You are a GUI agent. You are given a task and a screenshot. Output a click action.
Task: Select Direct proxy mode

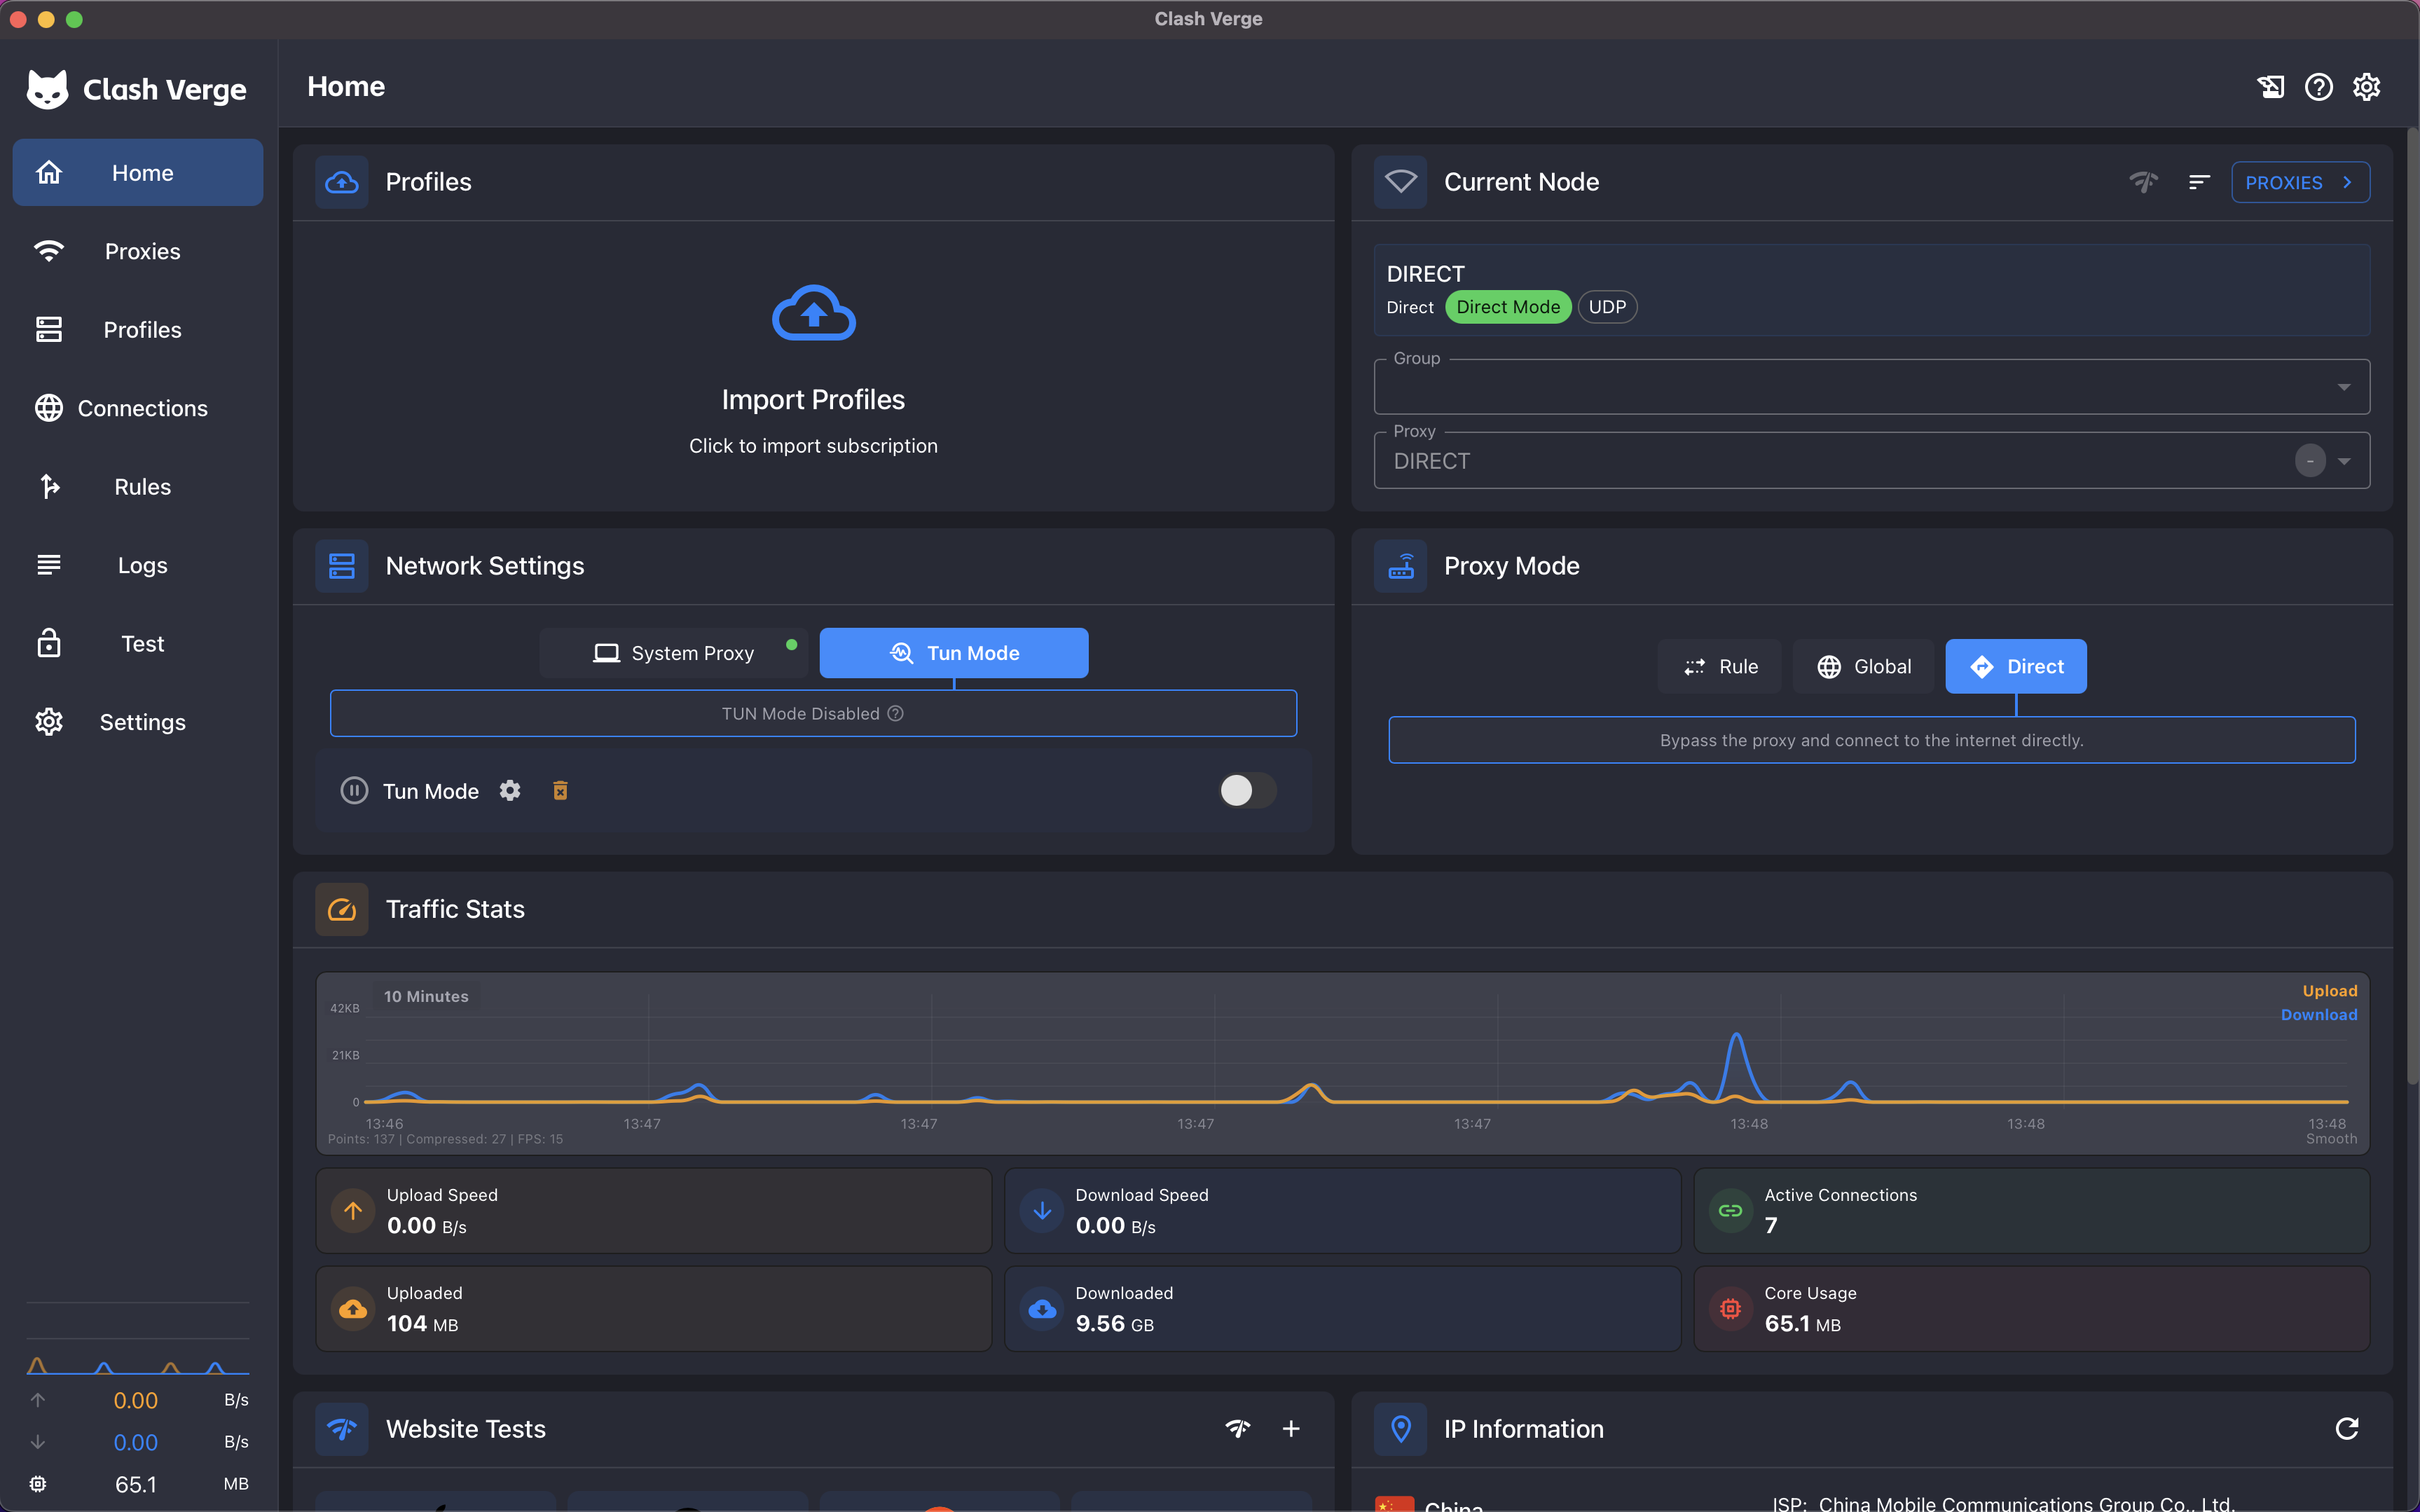[x=2016, y=666]
